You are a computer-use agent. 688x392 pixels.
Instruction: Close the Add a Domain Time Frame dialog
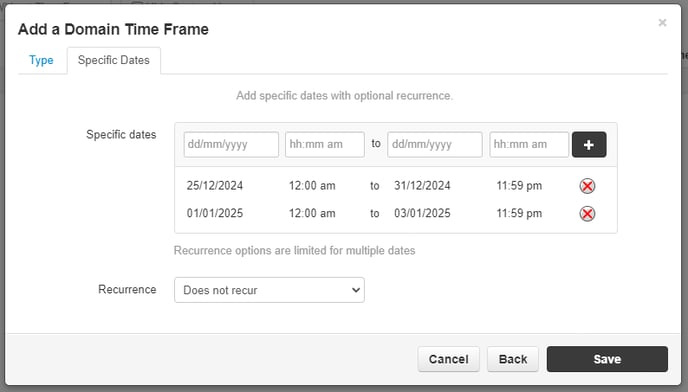(662, 22)
